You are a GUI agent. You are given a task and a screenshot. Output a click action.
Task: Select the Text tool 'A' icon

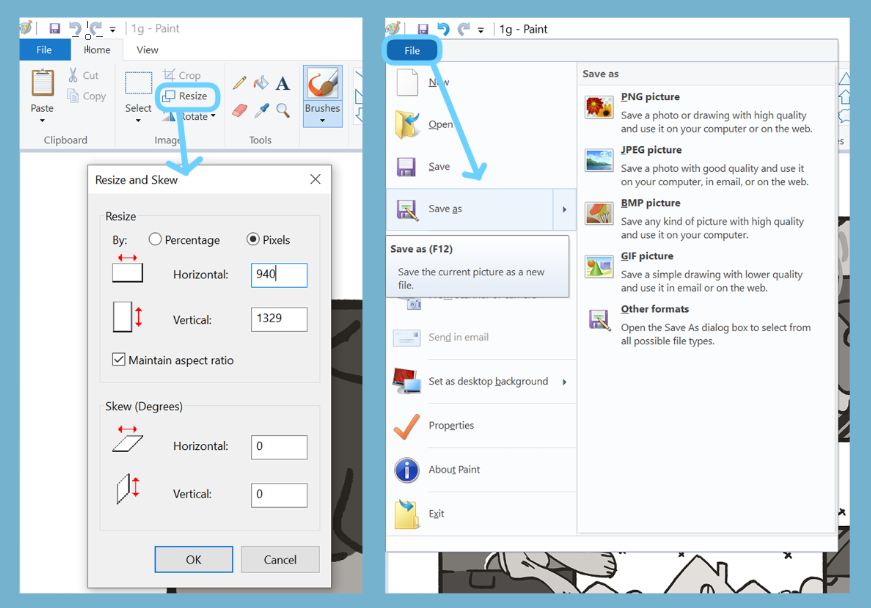point(283,84)
